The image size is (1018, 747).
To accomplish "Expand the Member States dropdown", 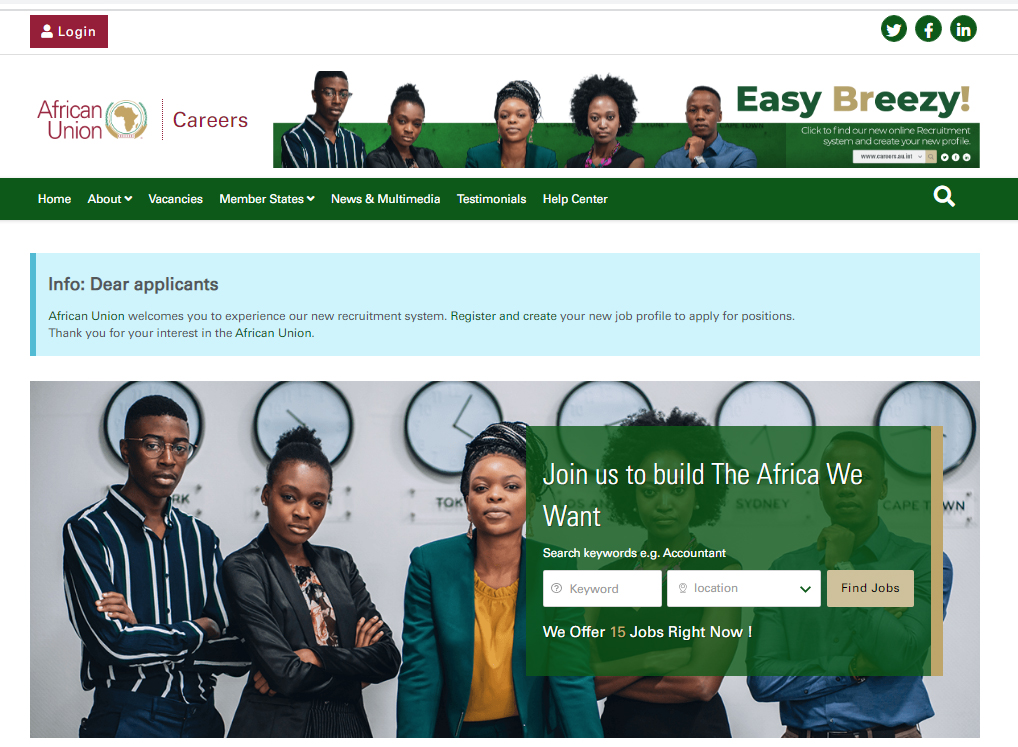I will [x=267, y=199].
